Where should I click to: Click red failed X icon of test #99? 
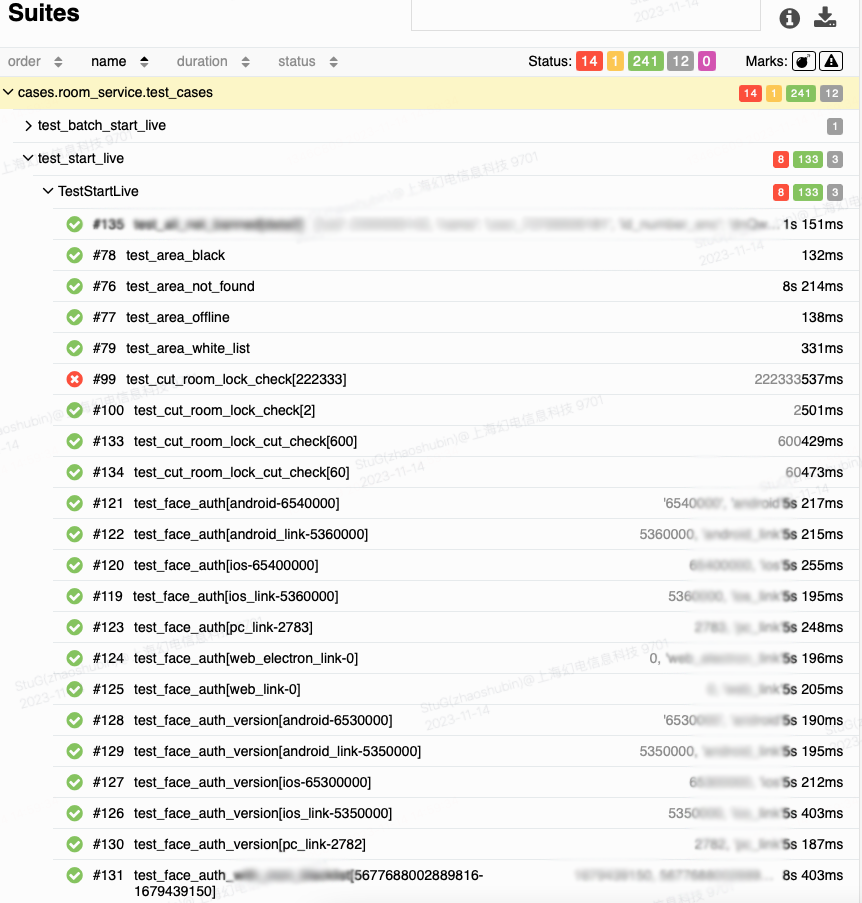coord(74,380)
